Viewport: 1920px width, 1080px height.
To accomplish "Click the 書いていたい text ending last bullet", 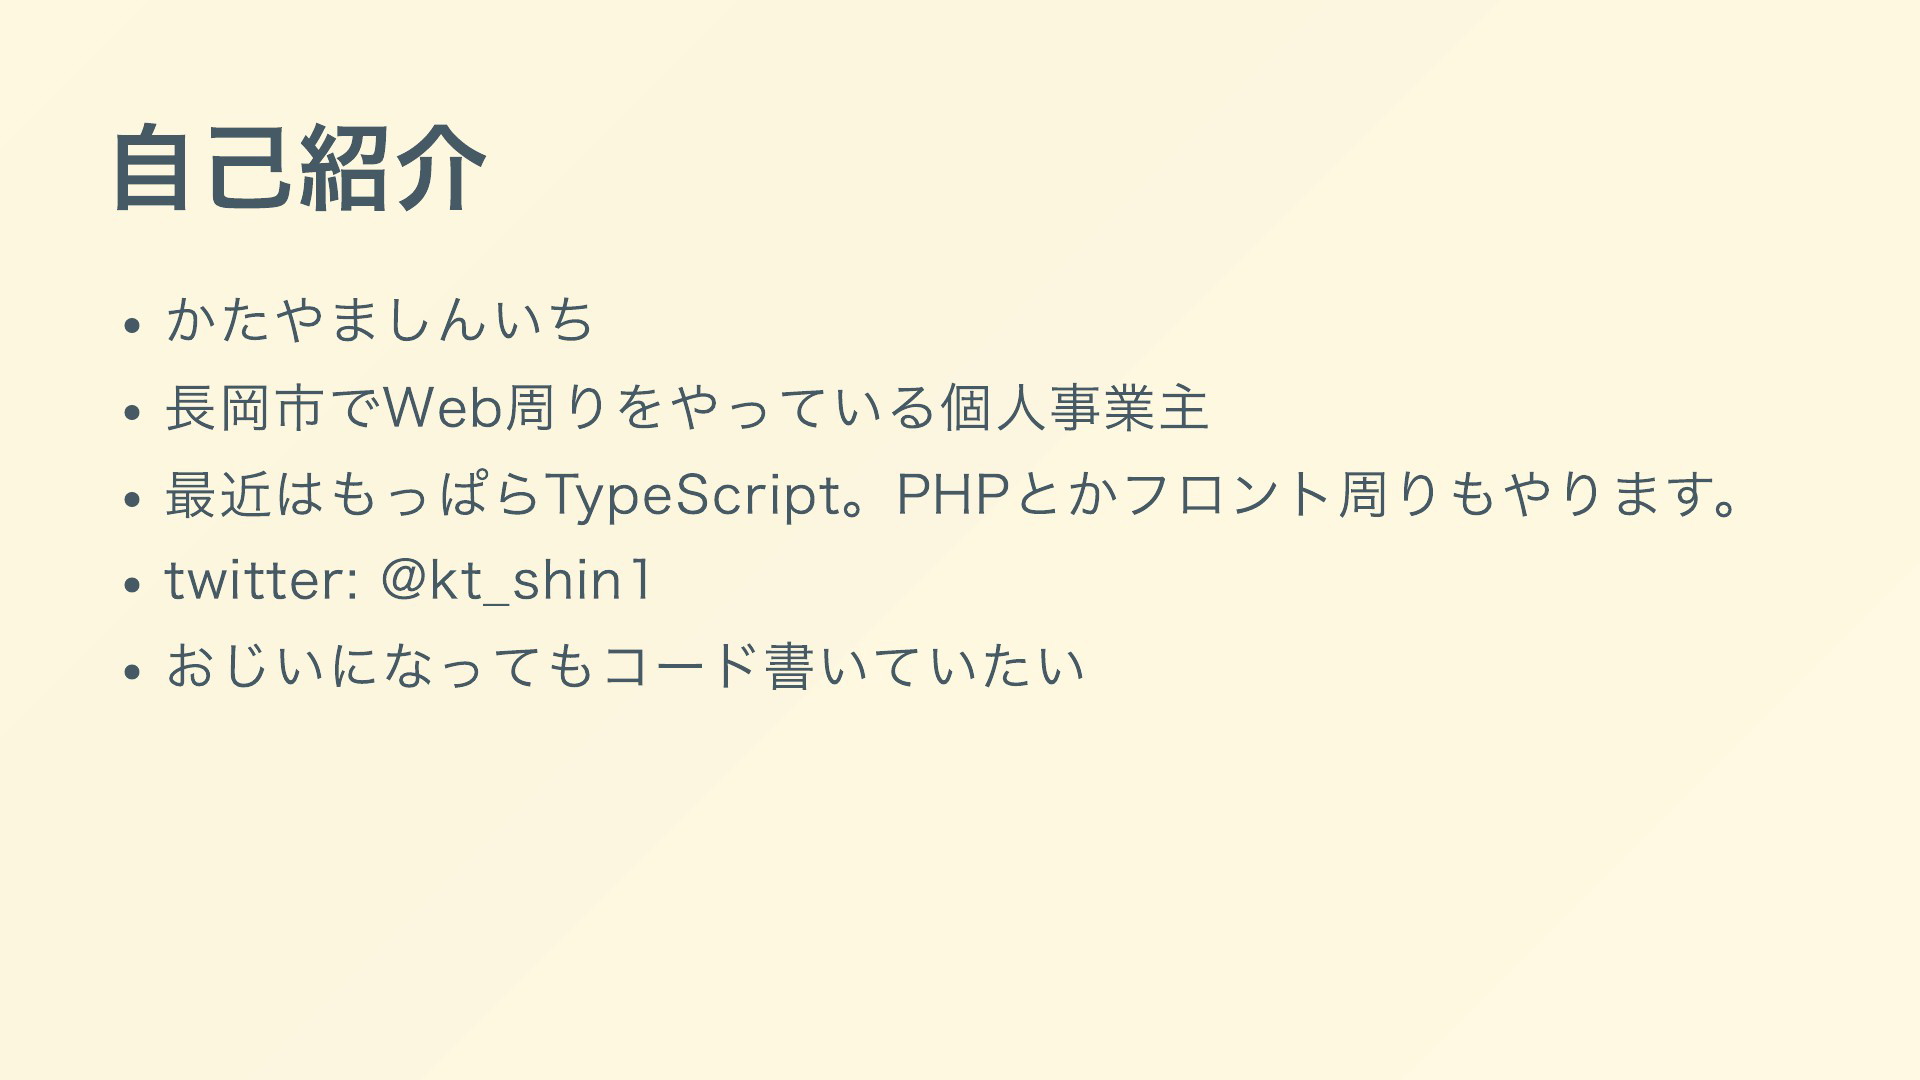I will click(925, 666).
